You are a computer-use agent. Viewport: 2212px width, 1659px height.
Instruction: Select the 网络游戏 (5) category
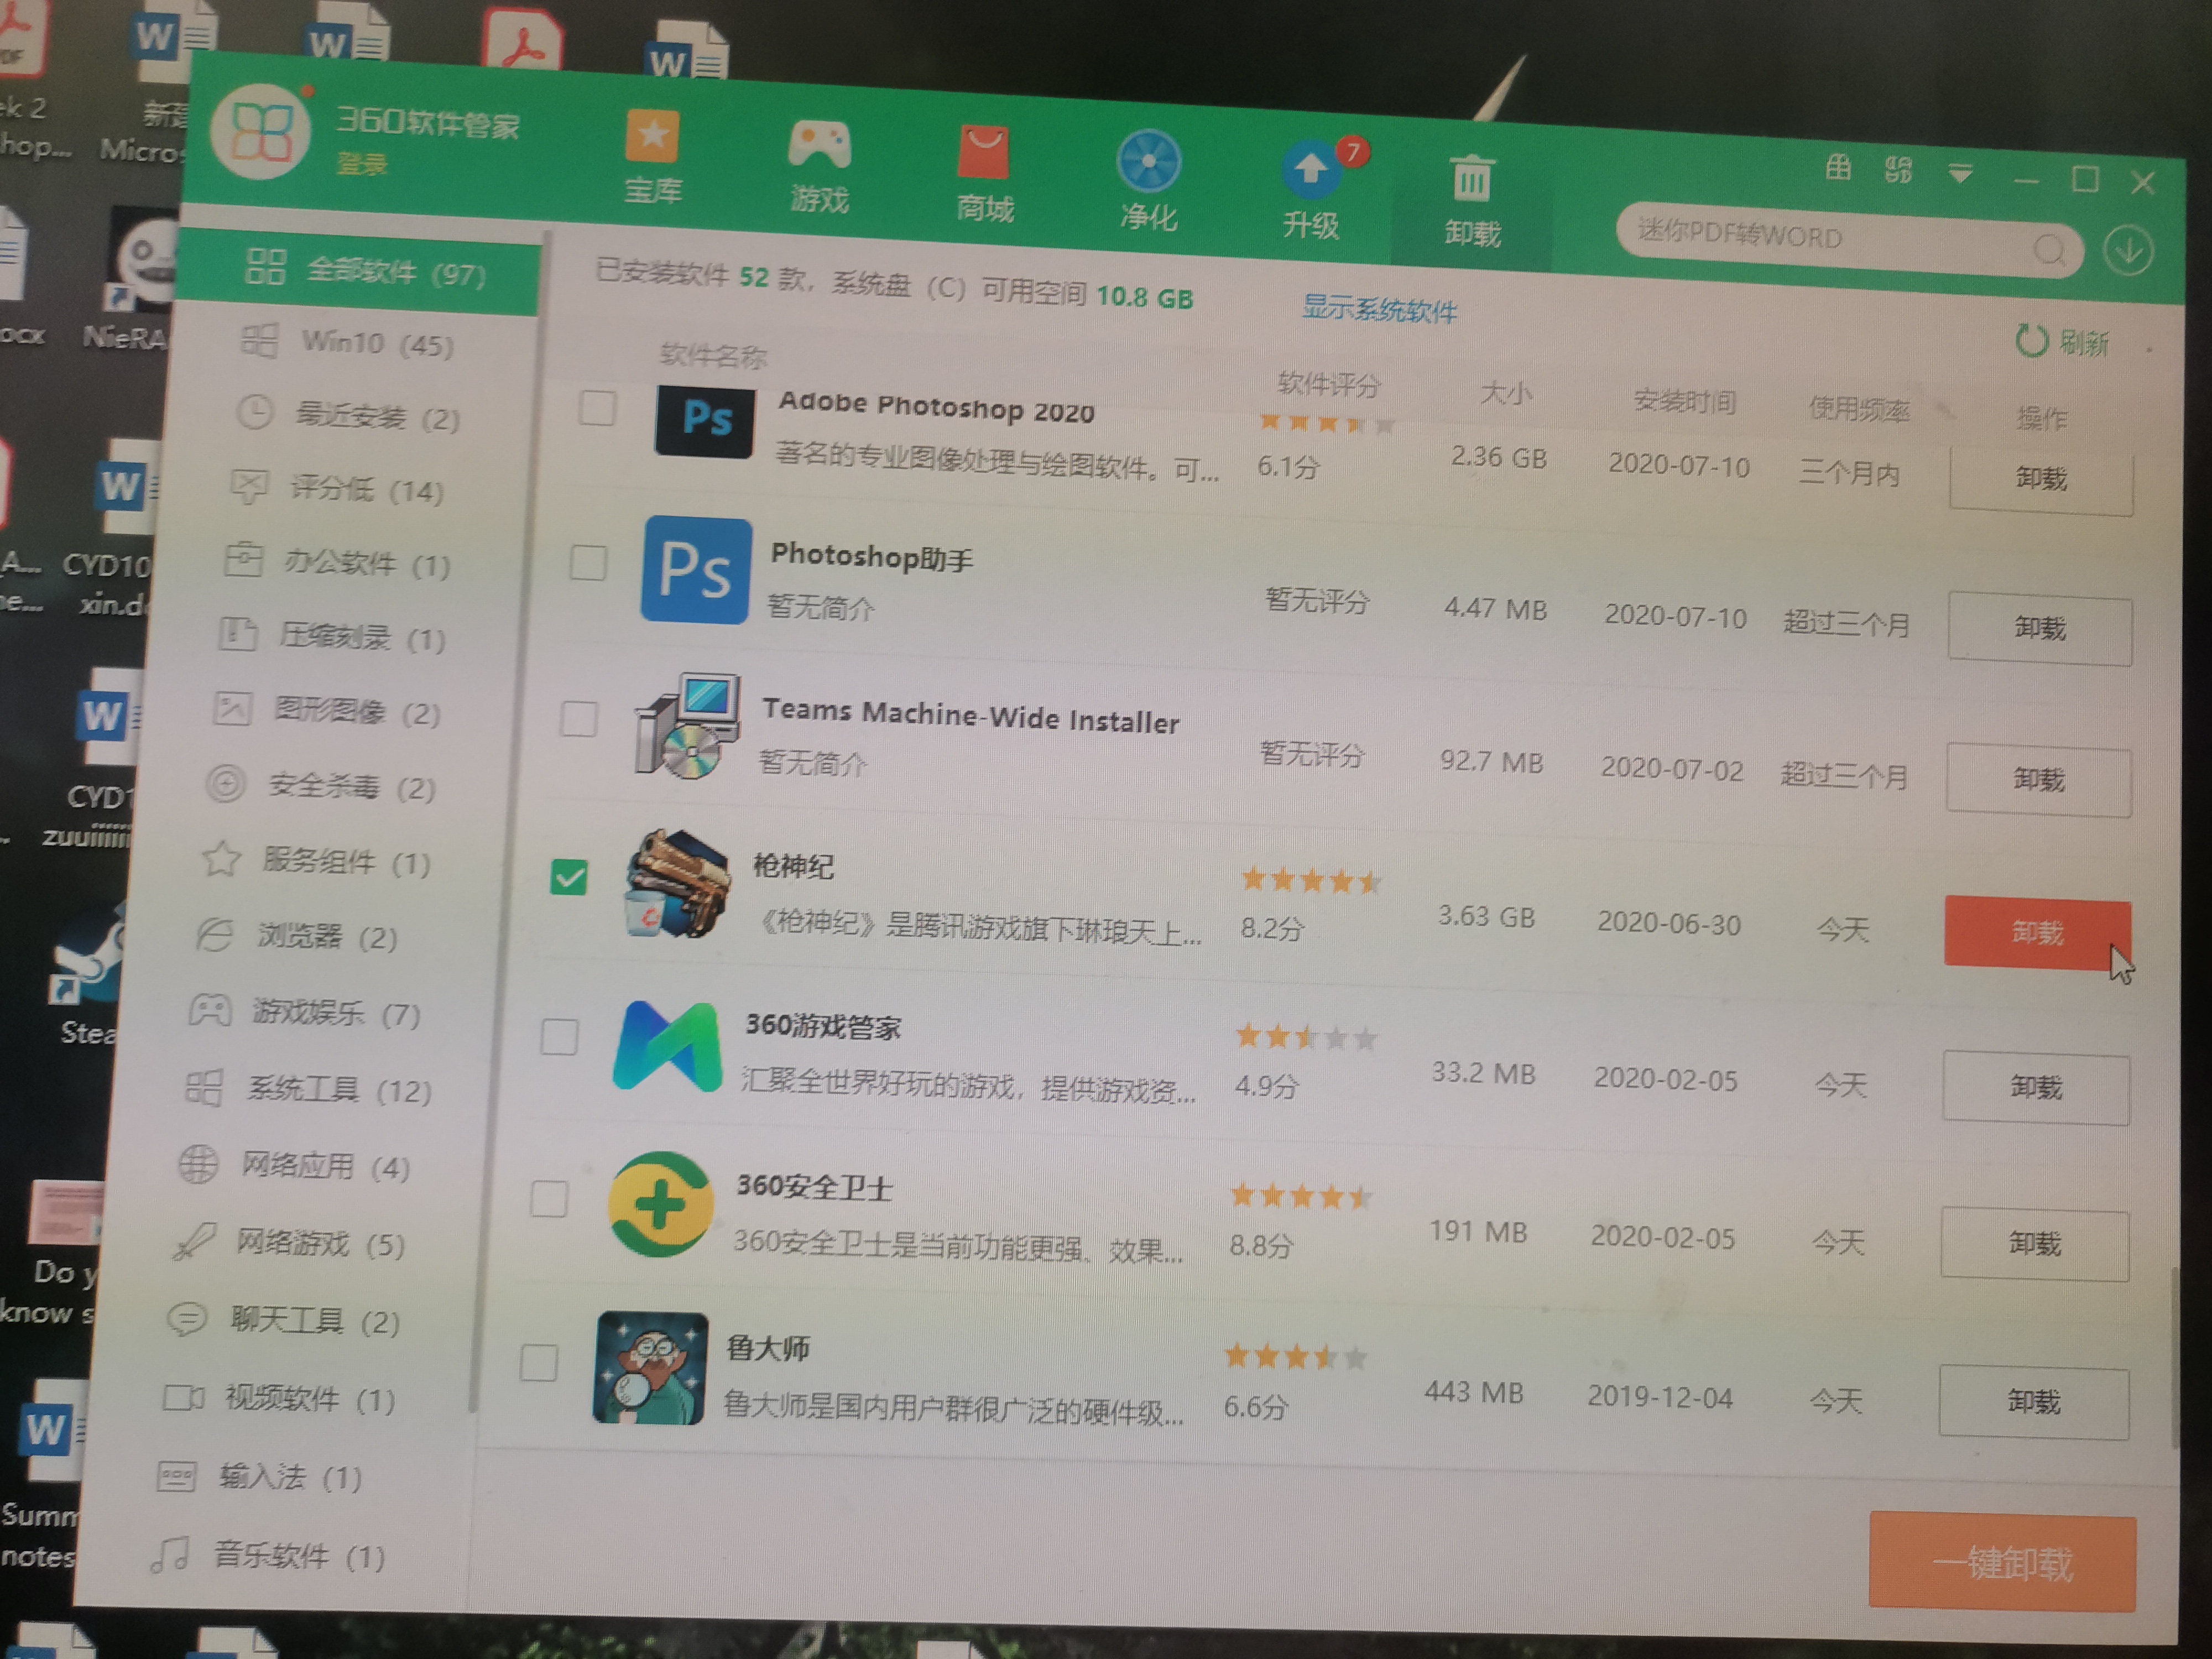click(290, 1242)
